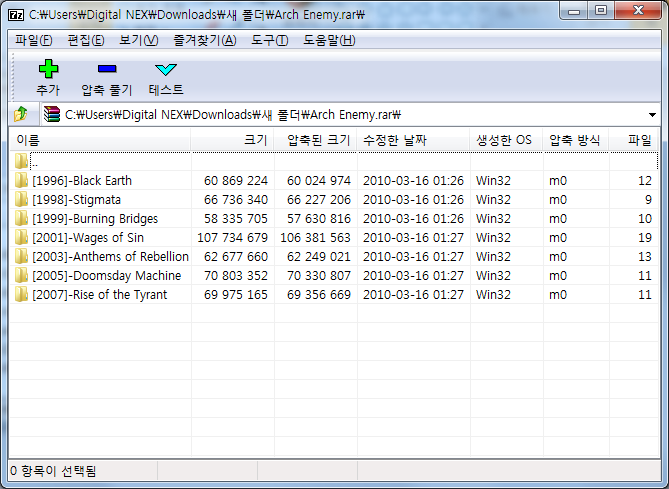This screenshot has height=489, width=669.
Task: Maximize the 7-Zip window
Action: point(601,10)
